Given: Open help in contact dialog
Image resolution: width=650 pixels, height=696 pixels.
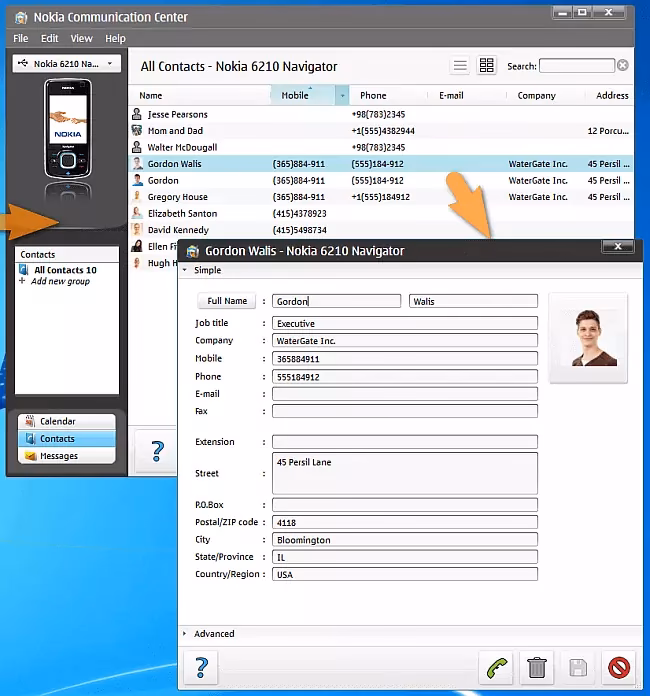Looking at the screenshot, I should (x=201, y=668).
